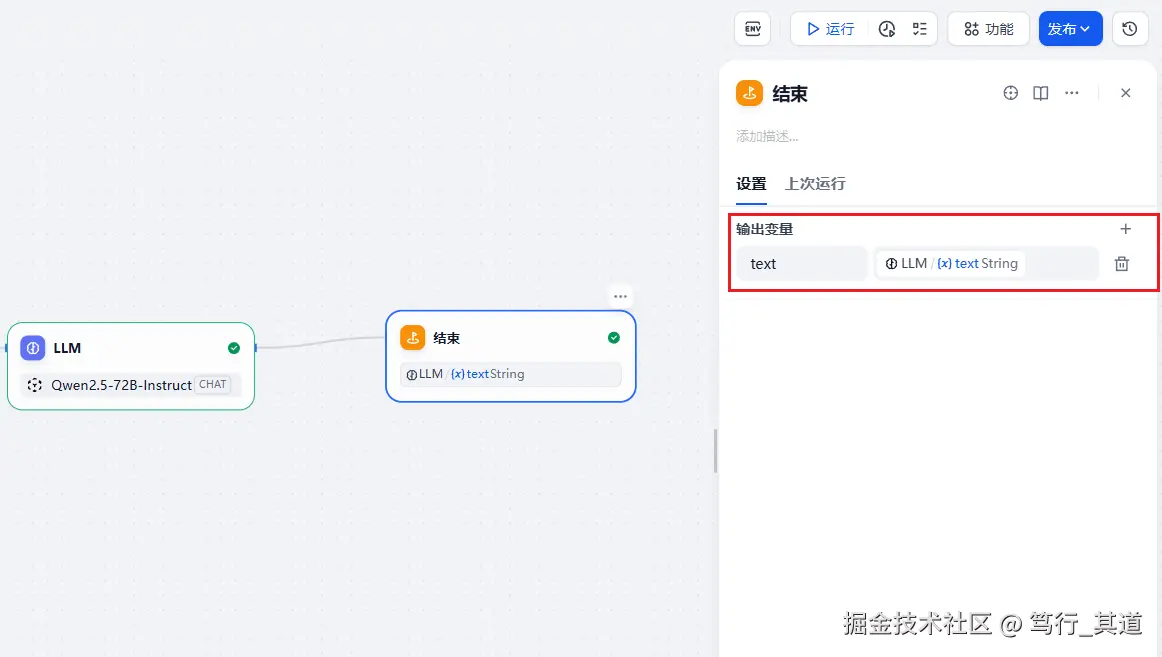Click the locate/focus icon in the 结束 panel header

1010,92
